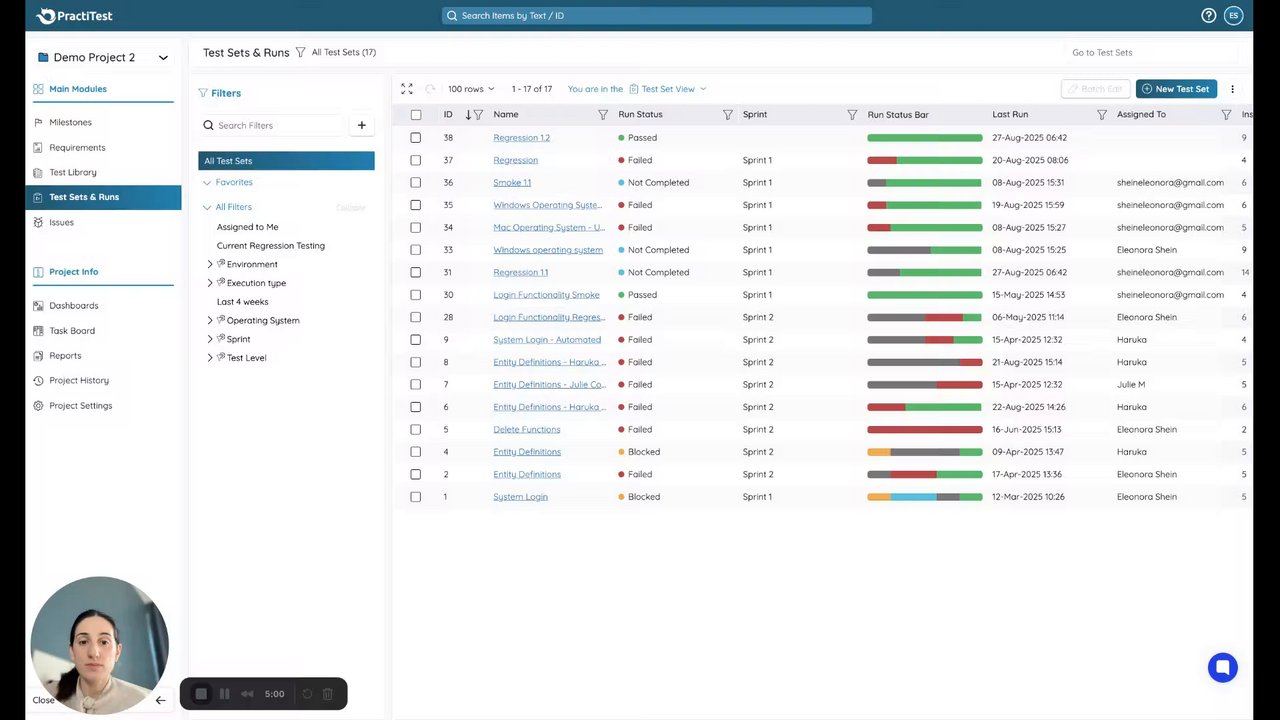This screenshot has width=1280, height=720.
Task: Go to the Test Library module
Action: pyautogui.click(x=73, y=172)
